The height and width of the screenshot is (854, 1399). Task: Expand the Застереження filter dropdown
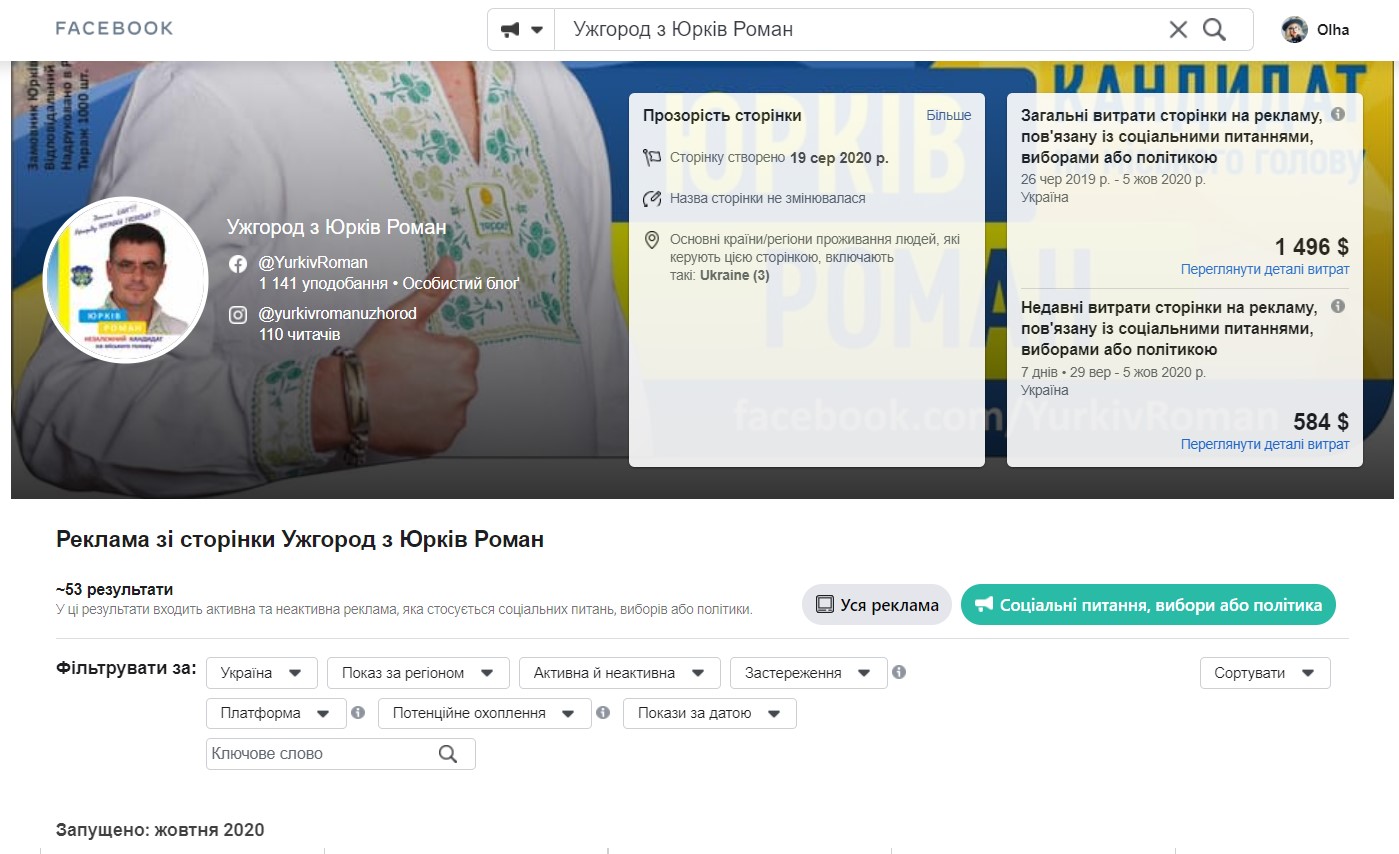point(809,673)
